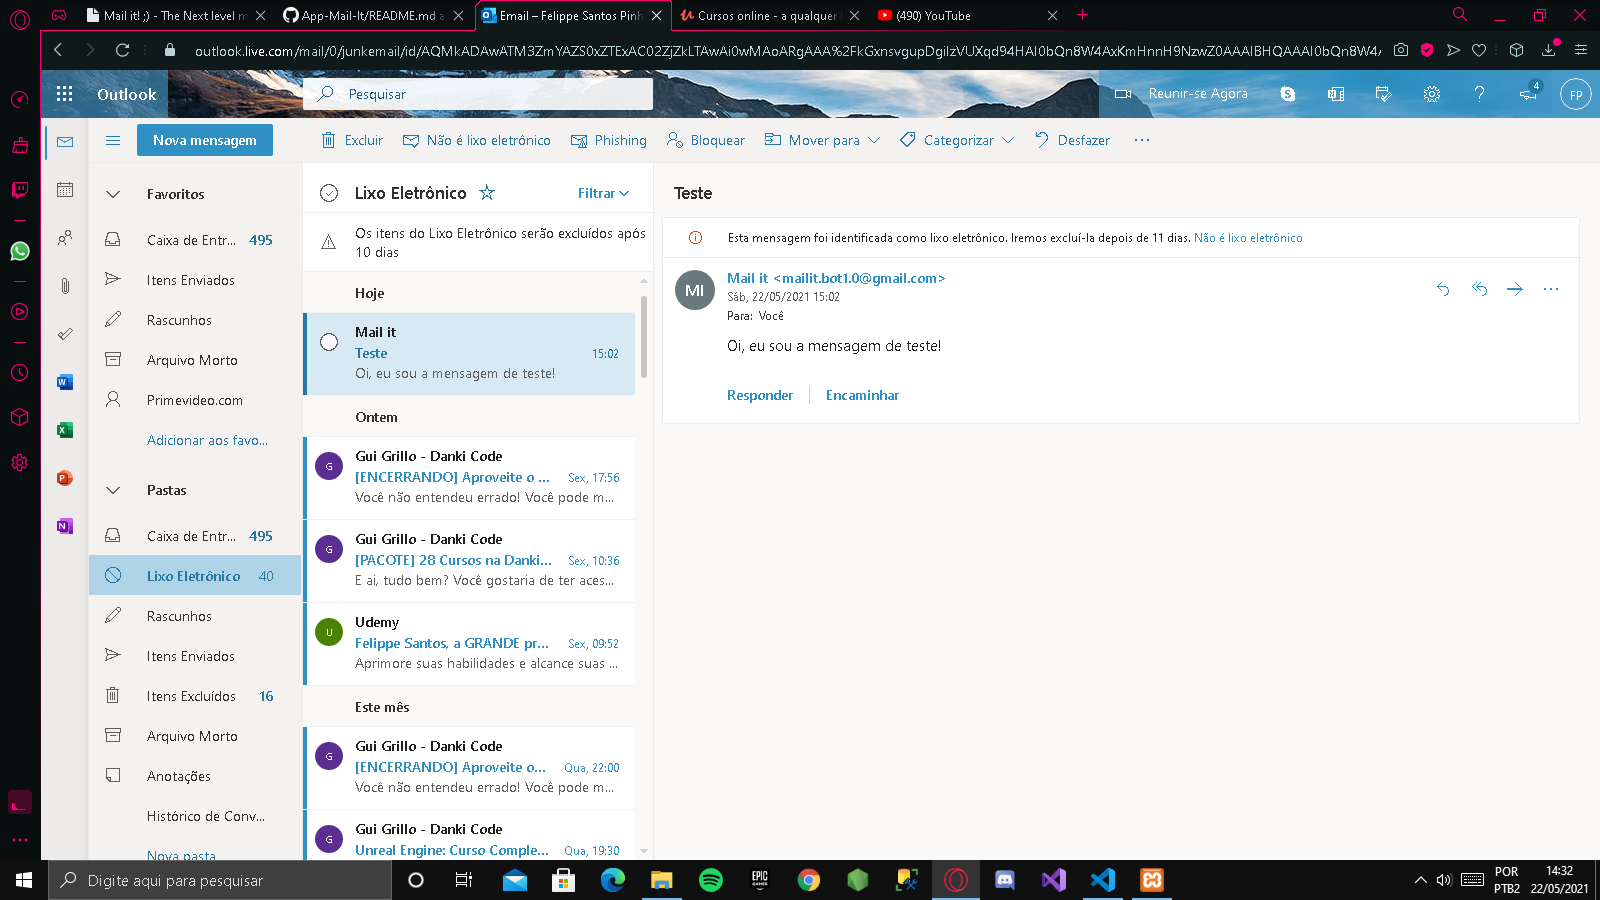1600x900 pixels.
Task: Expand the Categorizar dropdown arrow
Action: coord(1008,140)
